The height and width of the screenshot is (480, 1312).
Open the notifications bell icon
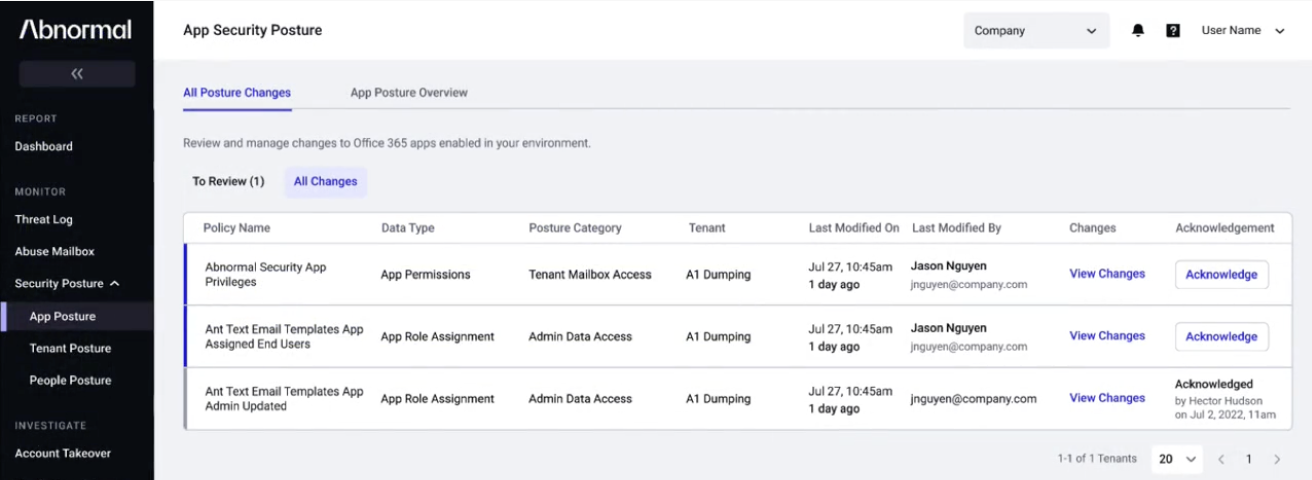coord(1138,31)
